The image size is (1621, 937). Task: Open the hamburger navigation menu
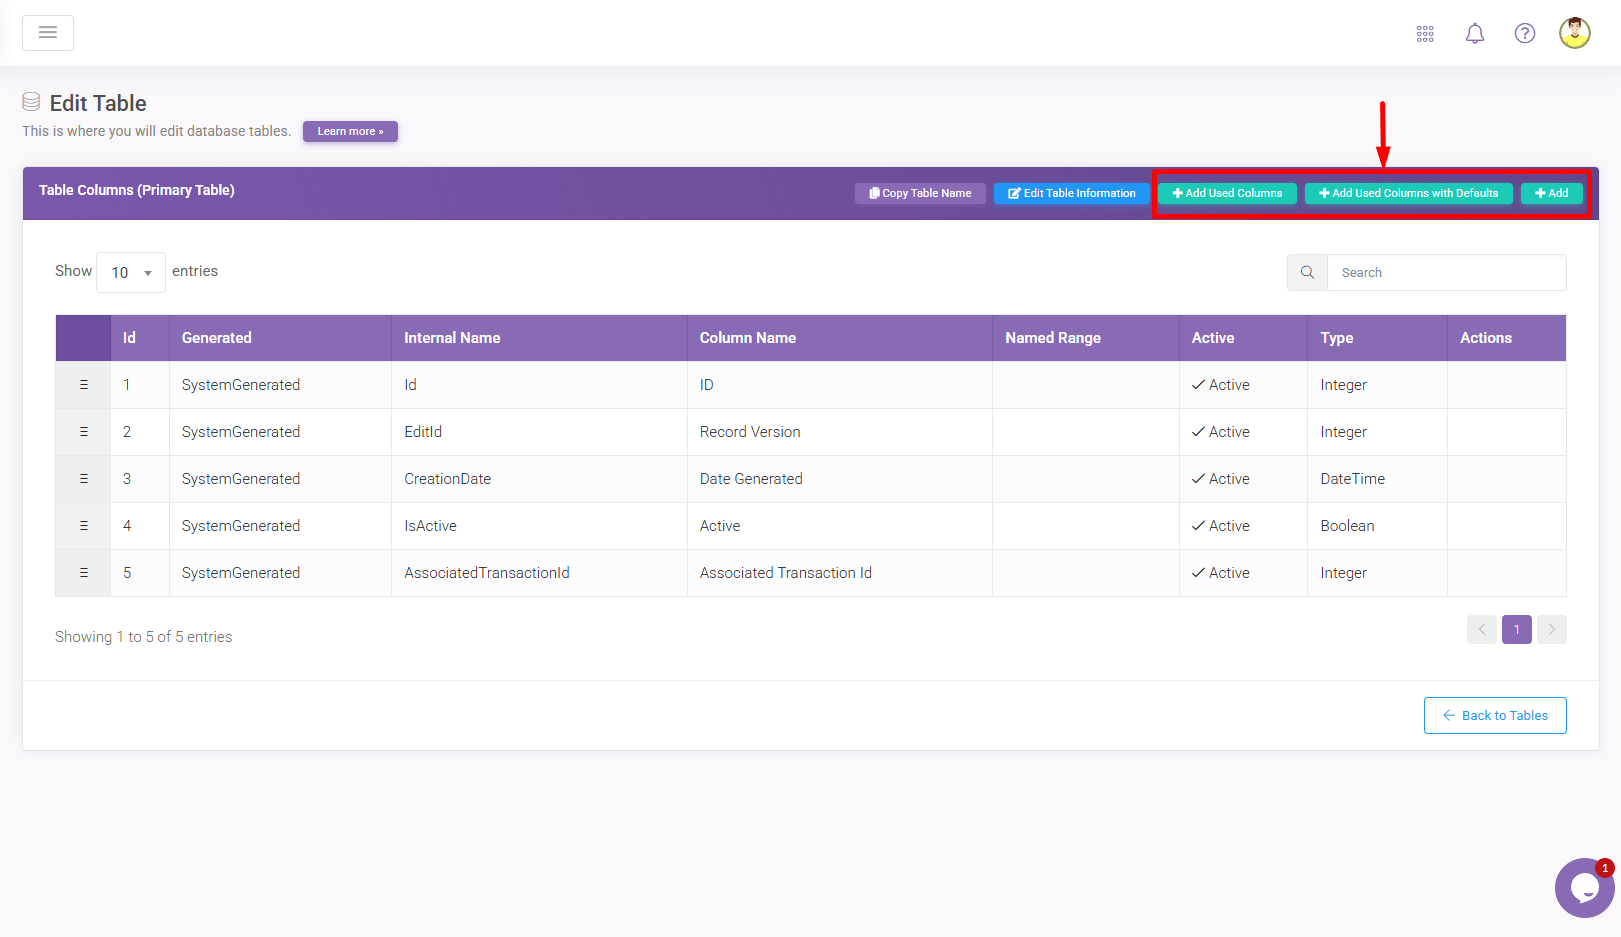(x=48, y=33)
